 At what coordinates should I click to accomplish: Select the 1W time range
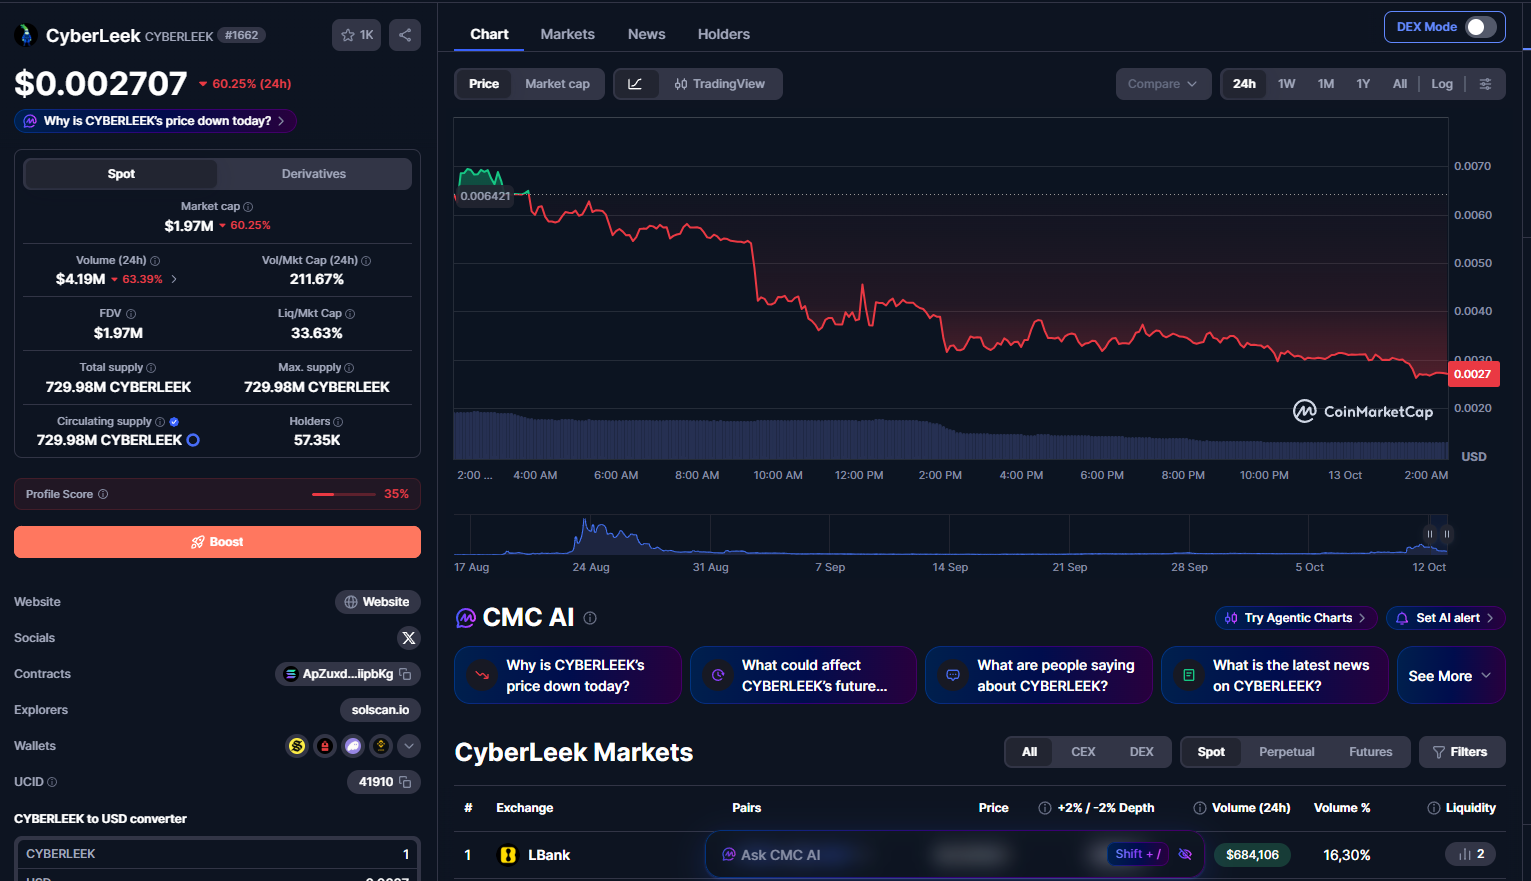coord(1286,84)
